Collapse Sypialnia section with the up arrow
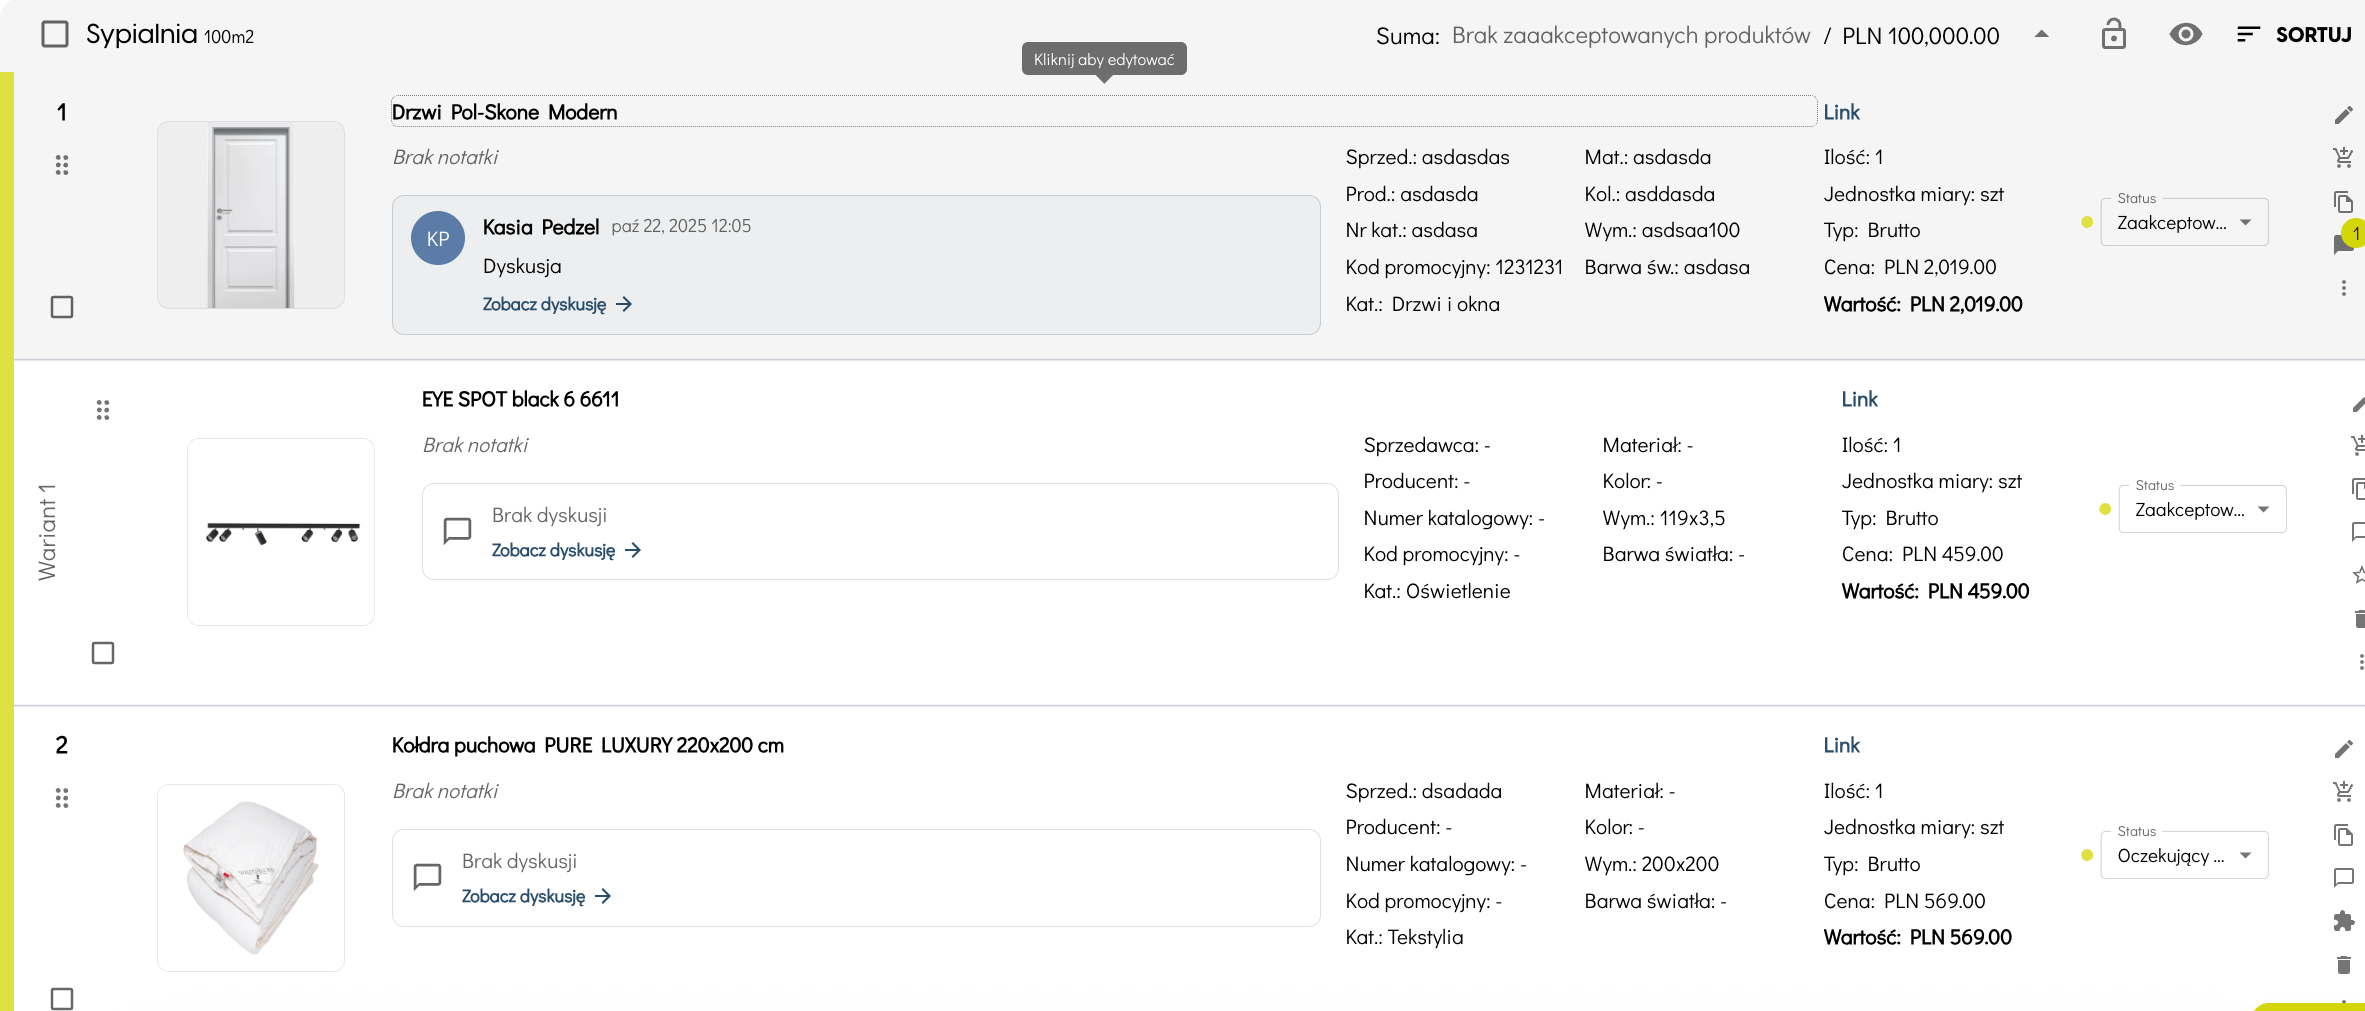Viewport: 2365px width, 1011px height. click(2042, 34)
